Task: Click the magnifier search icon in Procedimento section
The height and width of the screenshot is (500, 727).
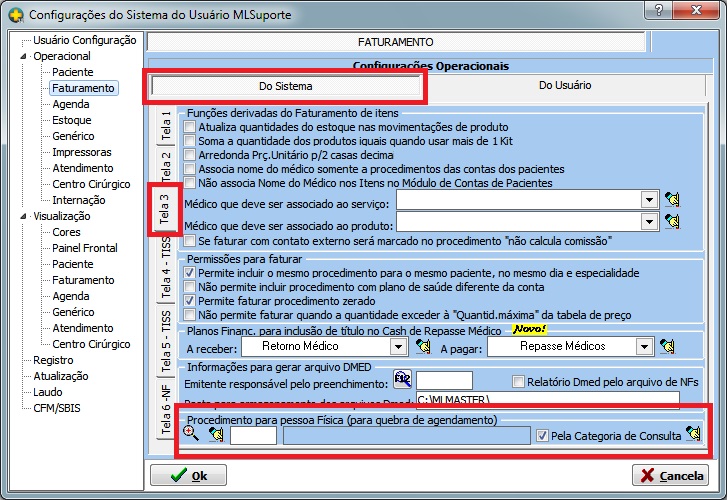Action: point(190,434)
